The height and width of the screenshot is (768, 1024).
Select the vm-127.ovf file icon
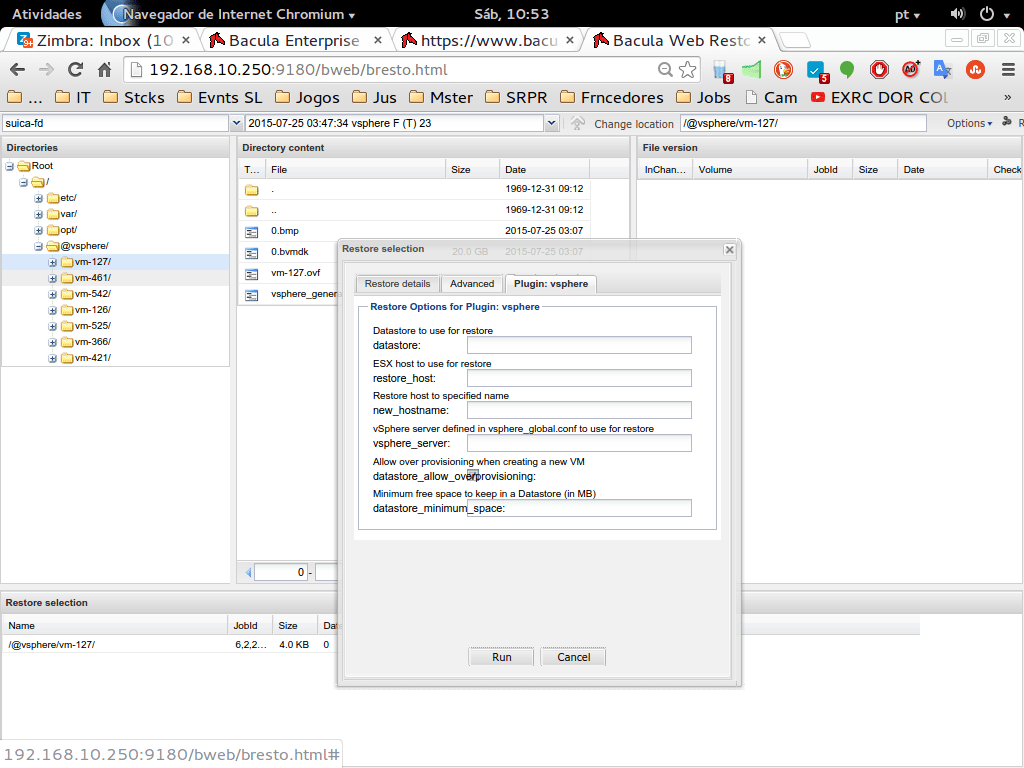[251, 274]
